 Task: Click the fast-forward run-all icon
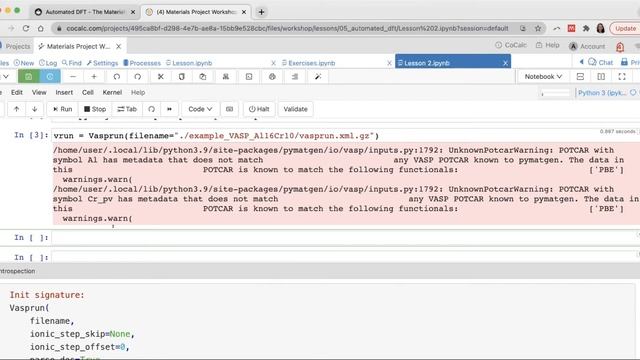click(x=169, y=109)
